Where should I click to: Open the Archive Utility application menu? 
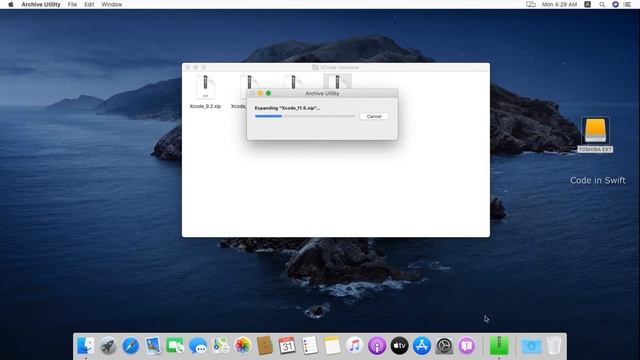click(x=41, y=4)
